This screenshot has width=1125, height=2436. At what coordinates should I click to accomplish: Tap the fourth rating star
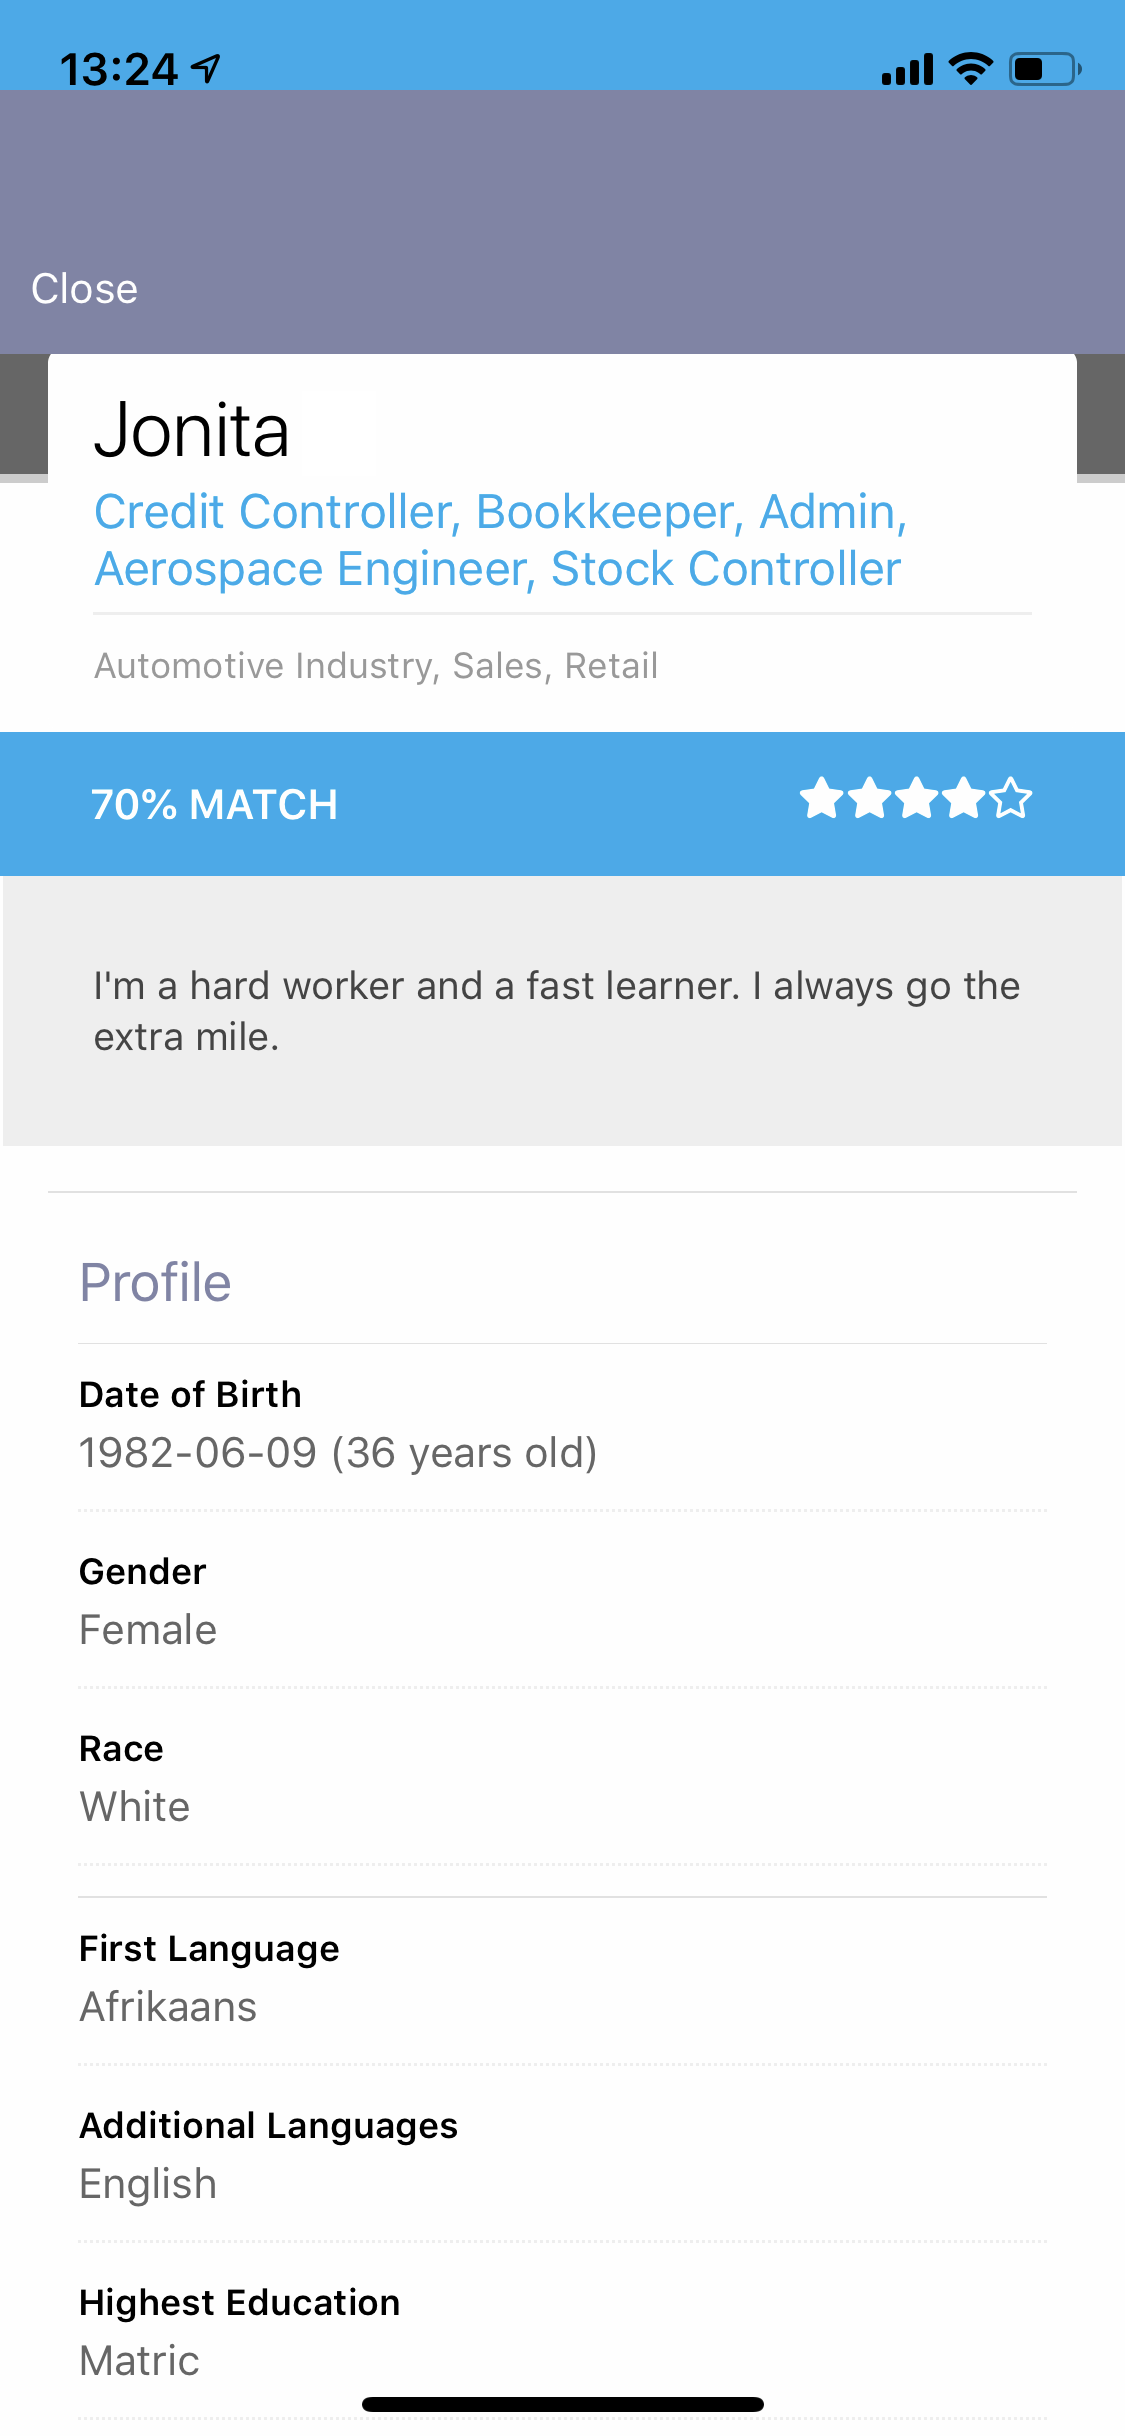[964, 799]
